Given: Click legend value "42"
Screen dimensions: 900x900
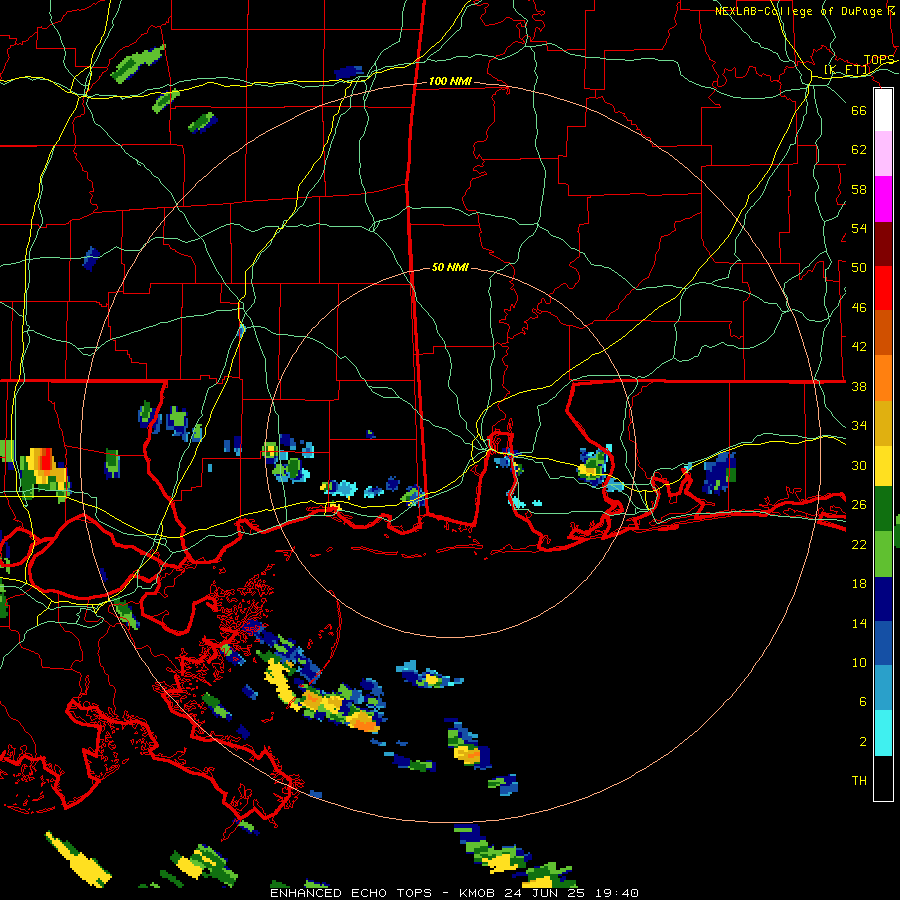Looking at the screenshot, I should click(859, 347).
